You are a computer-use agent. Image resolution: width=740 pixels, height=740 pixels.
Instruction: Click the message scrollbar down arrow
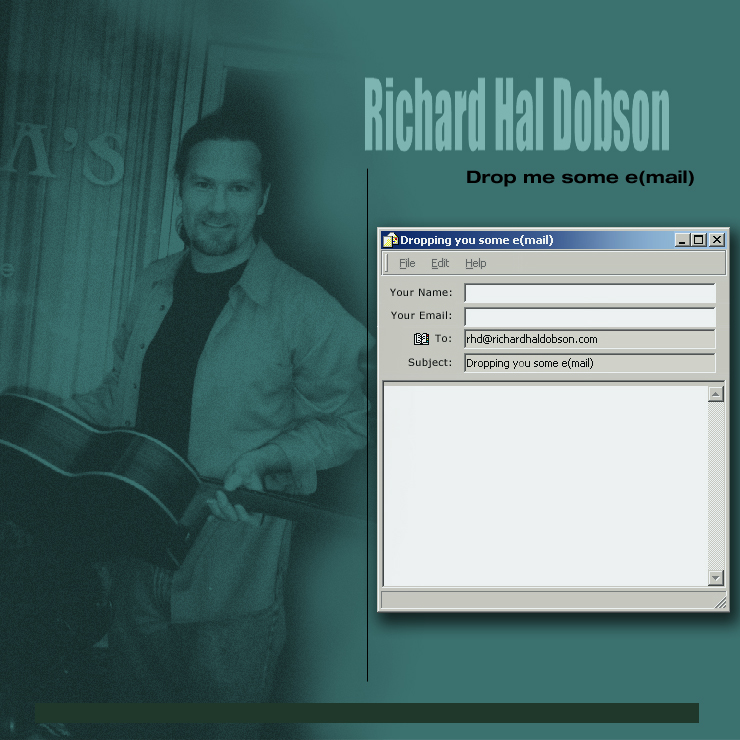tap(716, 578)
